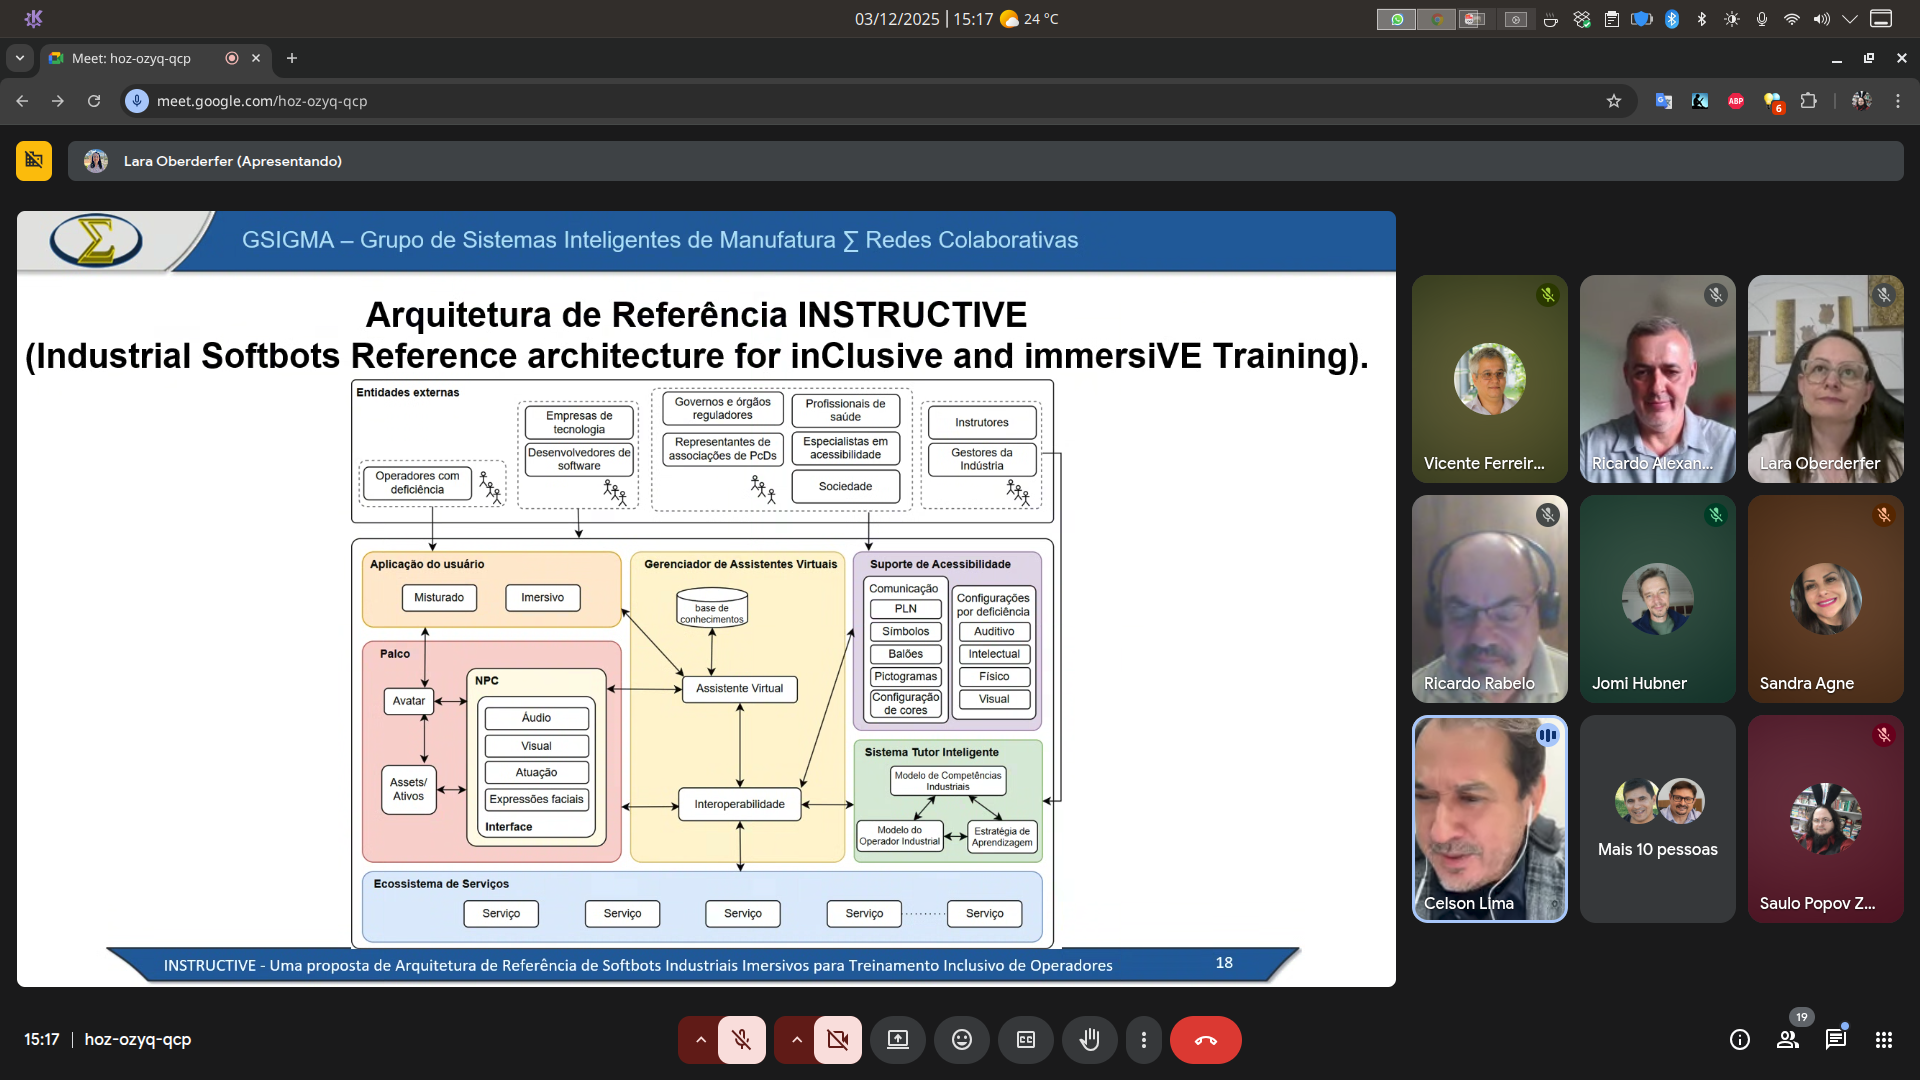Open the more options three-dot menu
Image resolution: width=1920 pixels, height=1080 pixels.
tap(1144, 1040)
